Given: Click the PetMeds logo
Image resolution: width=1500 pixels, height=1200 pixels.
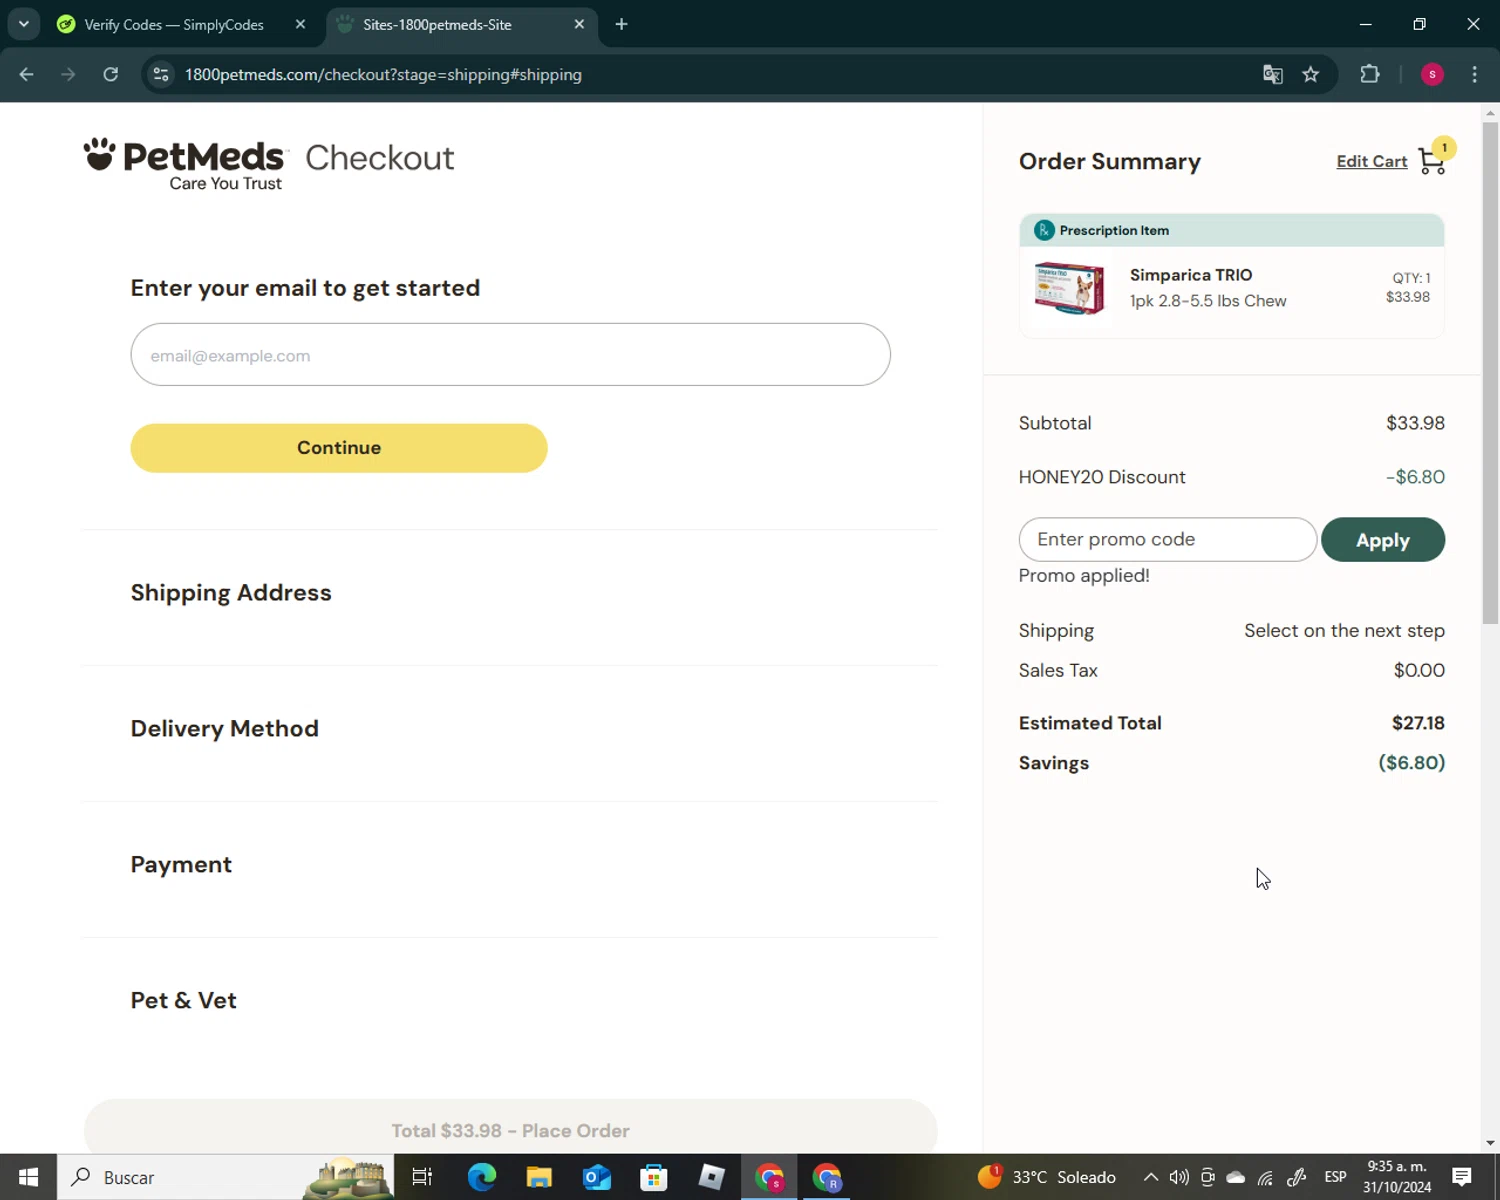Looking at the screenshot, I should pos(186,163).
